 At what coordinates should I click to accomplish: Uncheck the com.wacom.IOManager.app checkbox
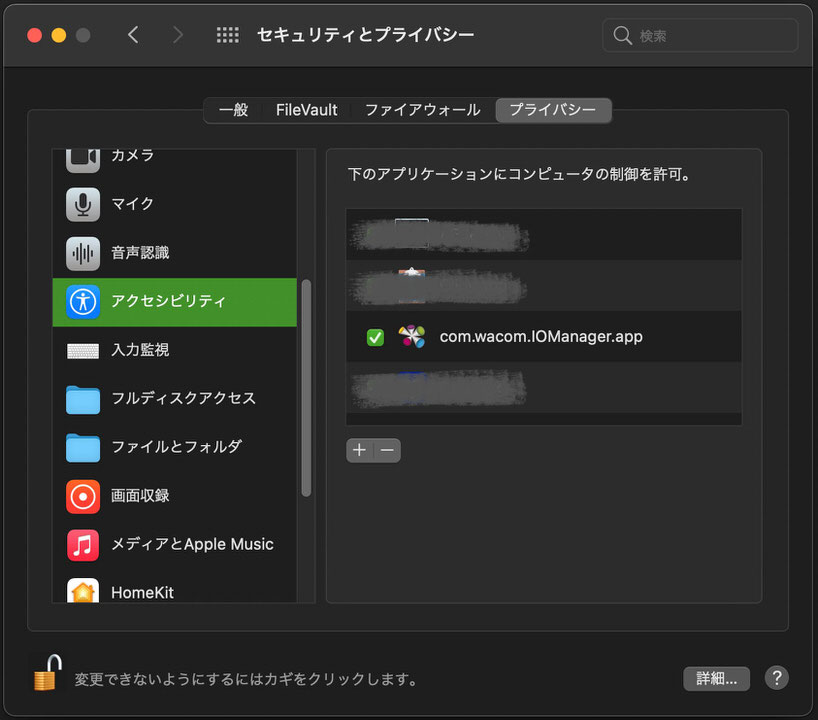[x=375, y=337]
